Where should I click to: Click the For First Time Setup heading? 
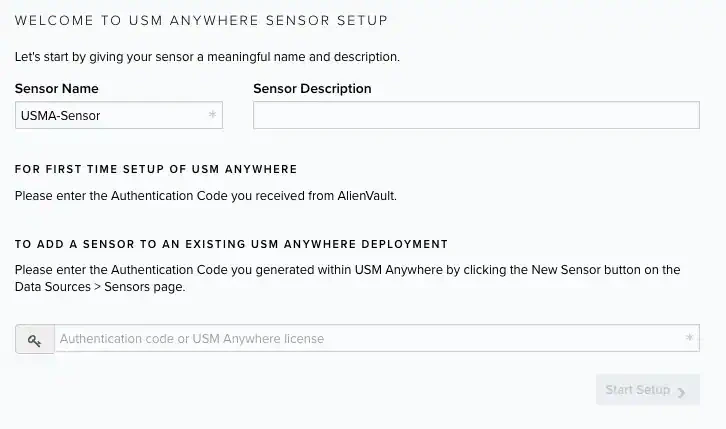[155, 170]
